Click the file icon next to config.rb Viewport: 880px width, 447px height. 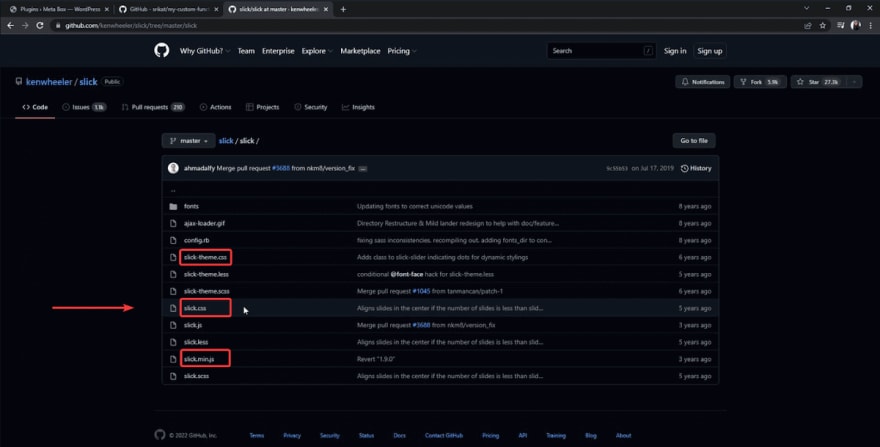tap(173, 240)
